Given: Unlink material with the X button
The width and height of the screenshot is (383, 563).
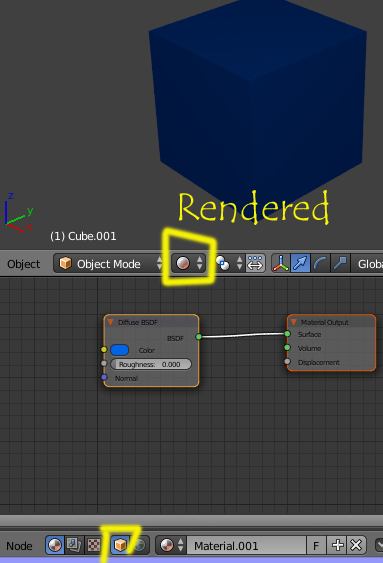Looking at the screenshot, I should (x=356, y=545).
